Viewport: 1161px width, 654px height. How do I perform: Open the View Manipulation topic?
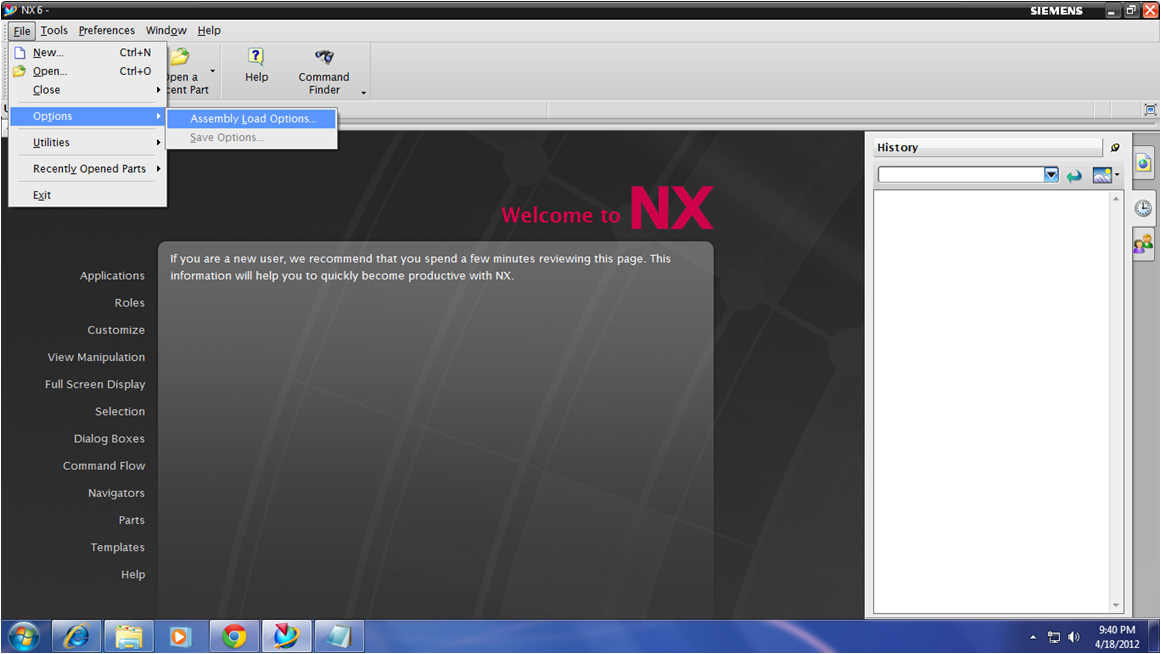[96, 357]
